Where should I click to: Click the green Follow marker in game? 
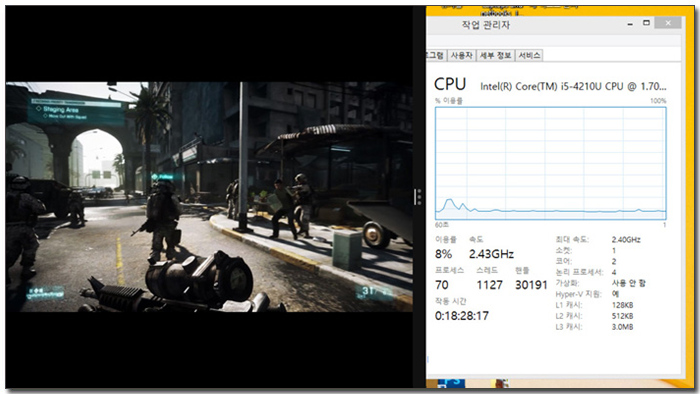point(163,177)
